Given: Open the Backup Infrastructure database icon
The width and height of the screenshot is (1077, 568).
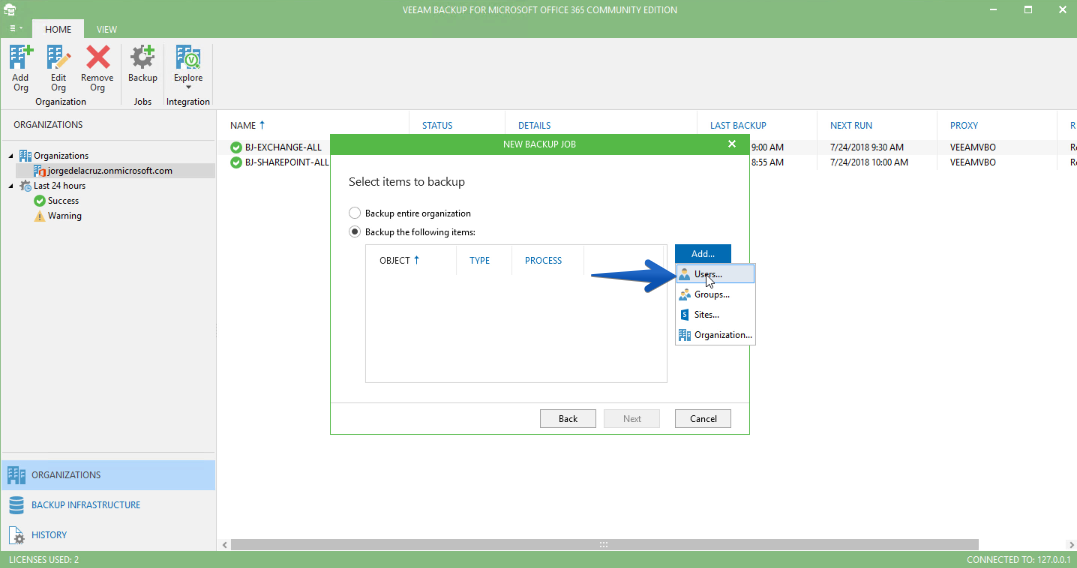Looking at the screenshot, I should (x=16, y=505).
